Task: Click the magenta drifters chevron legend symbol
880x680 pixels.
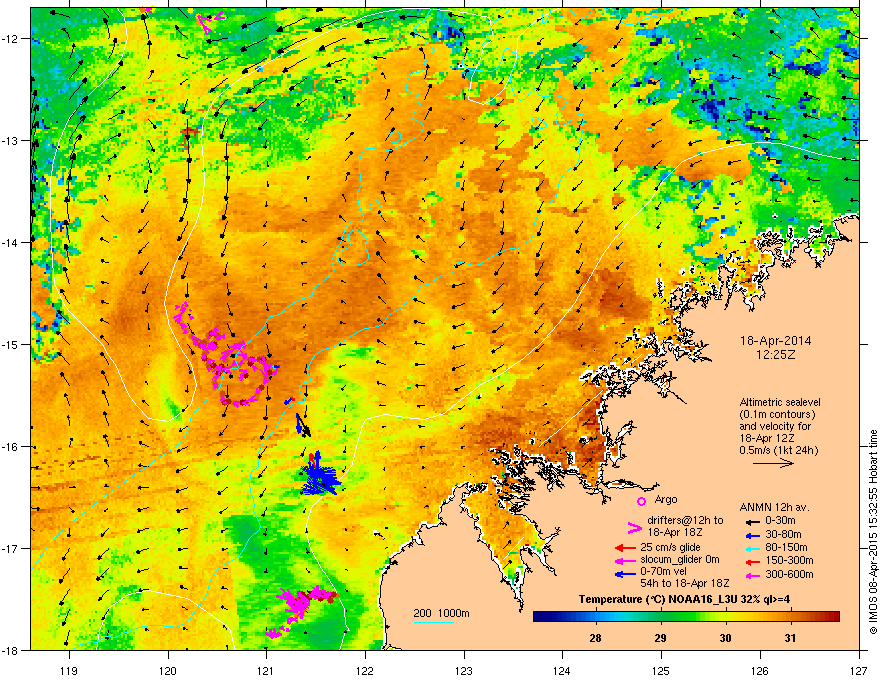Action: (634, 528)
